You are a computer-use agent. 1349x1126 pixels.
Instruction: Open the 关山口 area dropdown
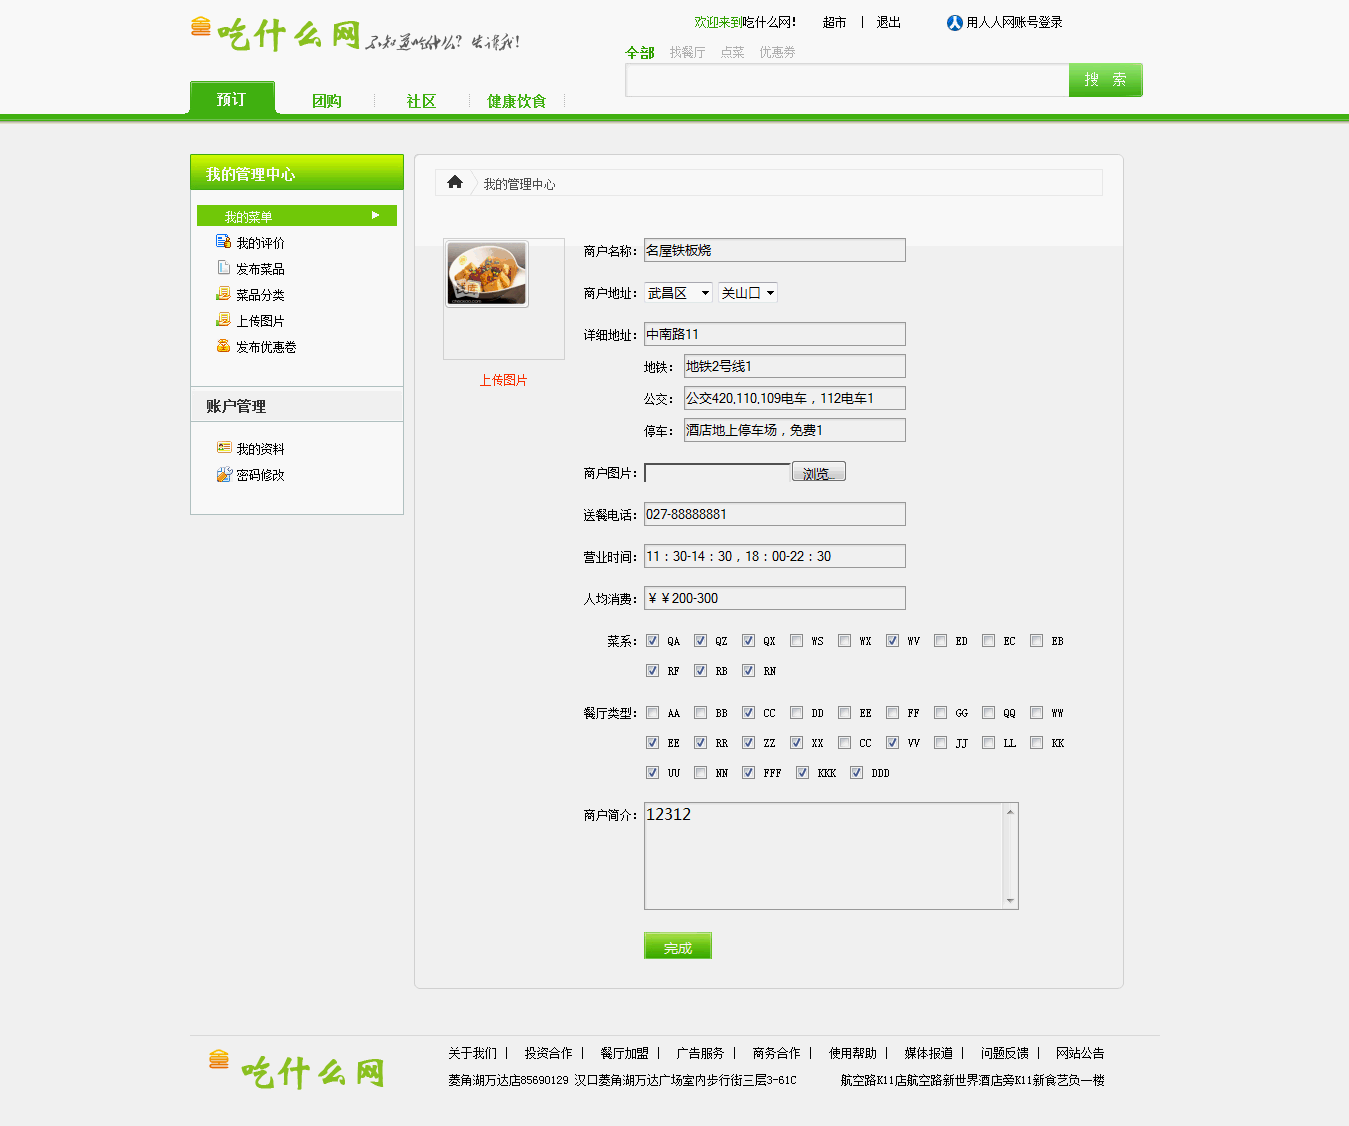click(x=748, y=293)
